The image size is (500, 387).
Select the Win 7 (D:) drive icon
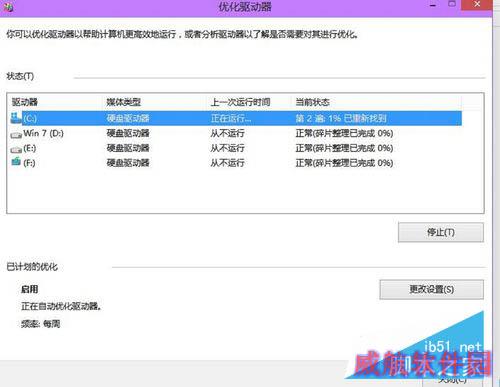(16, 135)
